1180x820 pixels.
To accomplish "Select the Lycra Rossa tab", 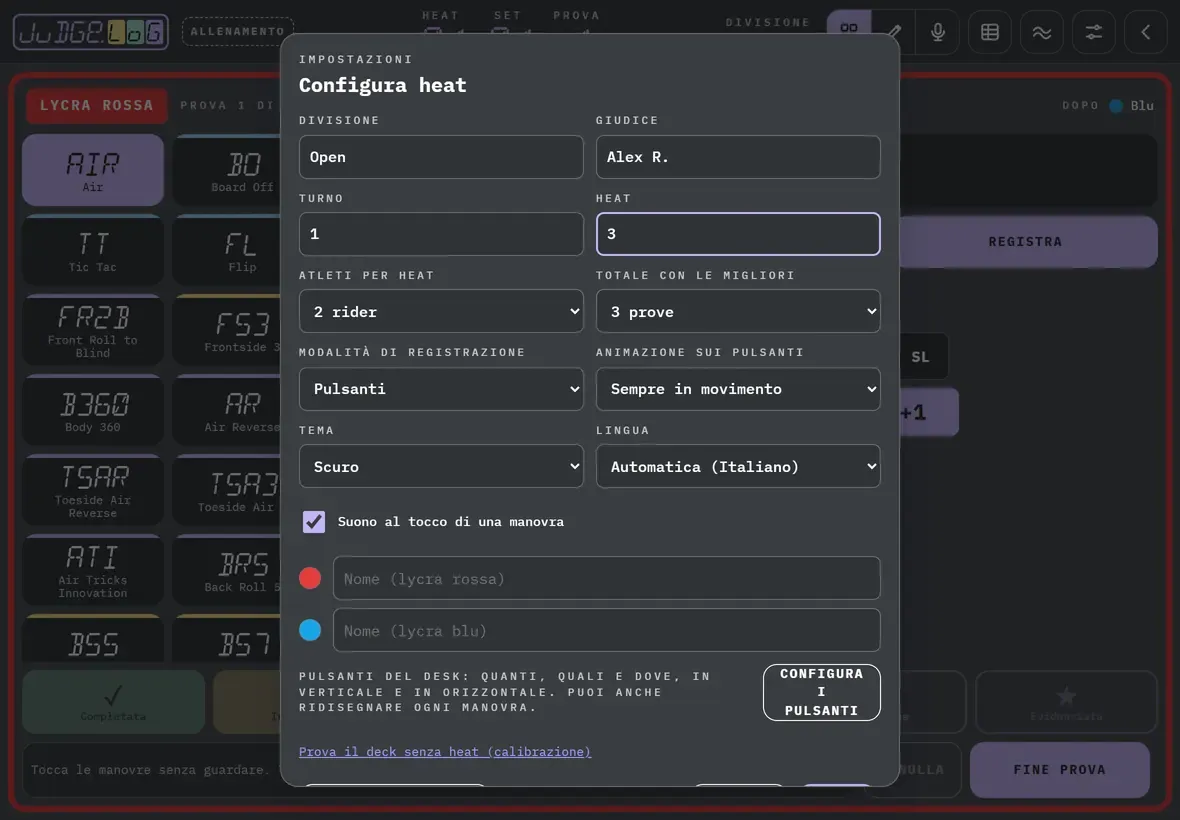I will tap(96, 105).
